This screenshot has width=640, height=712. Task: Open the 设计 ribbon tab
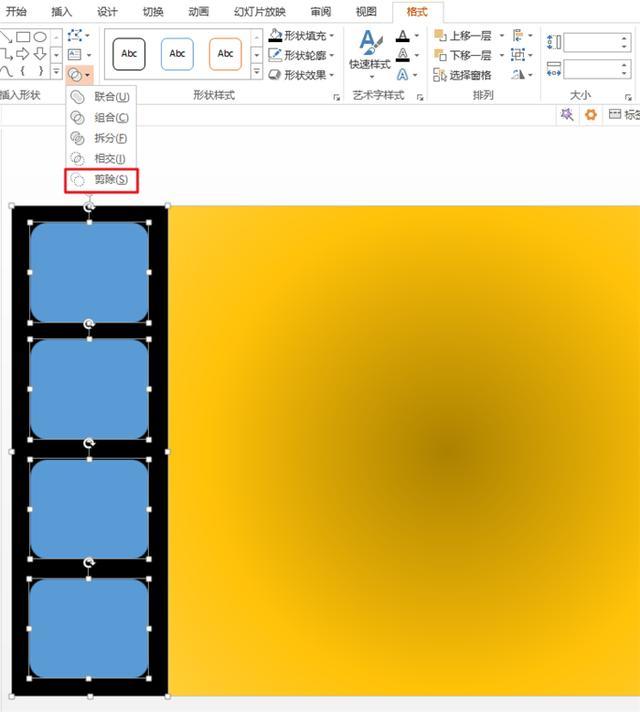click(107, 11)
